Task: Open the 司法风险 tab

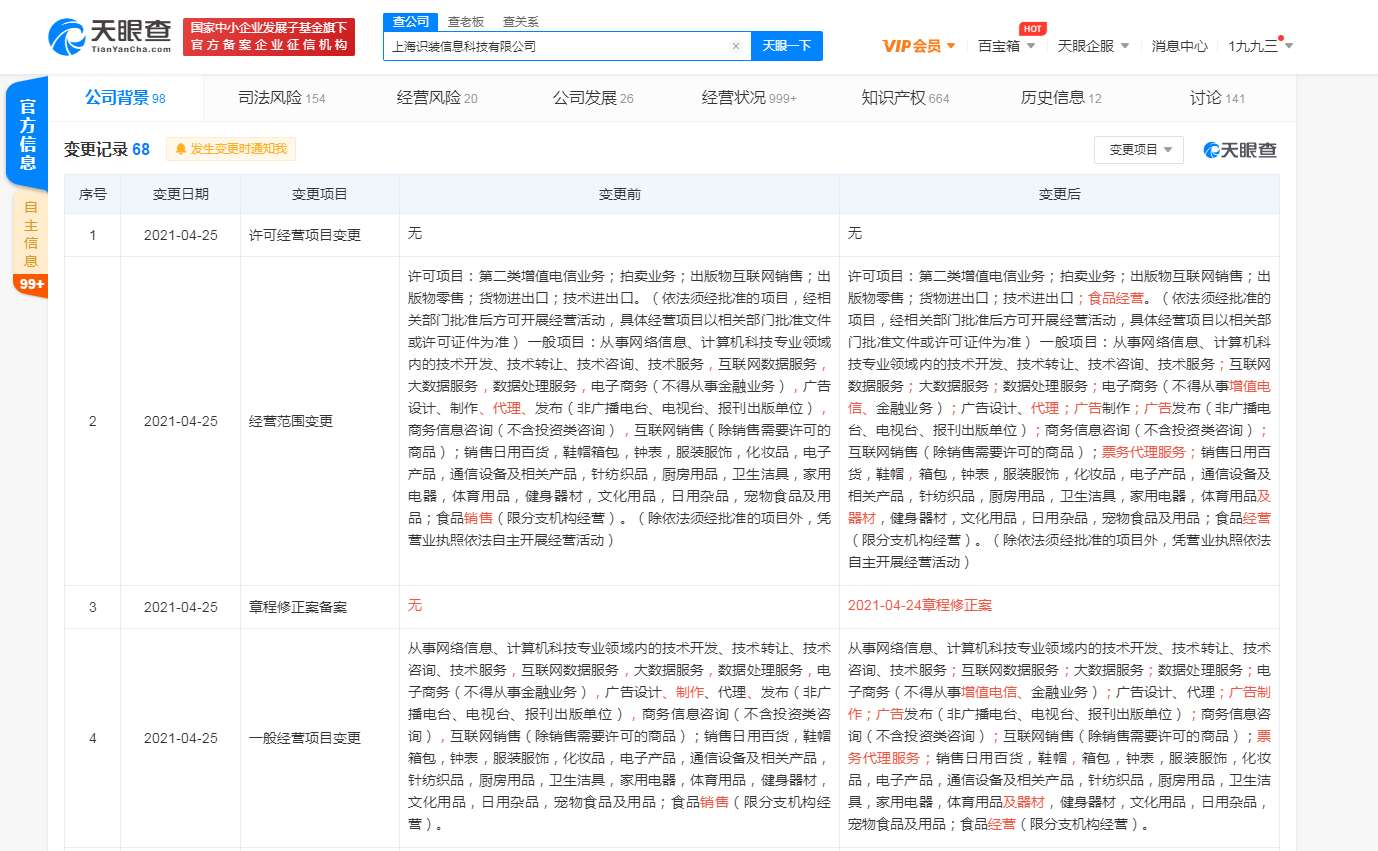Action: 282,98
